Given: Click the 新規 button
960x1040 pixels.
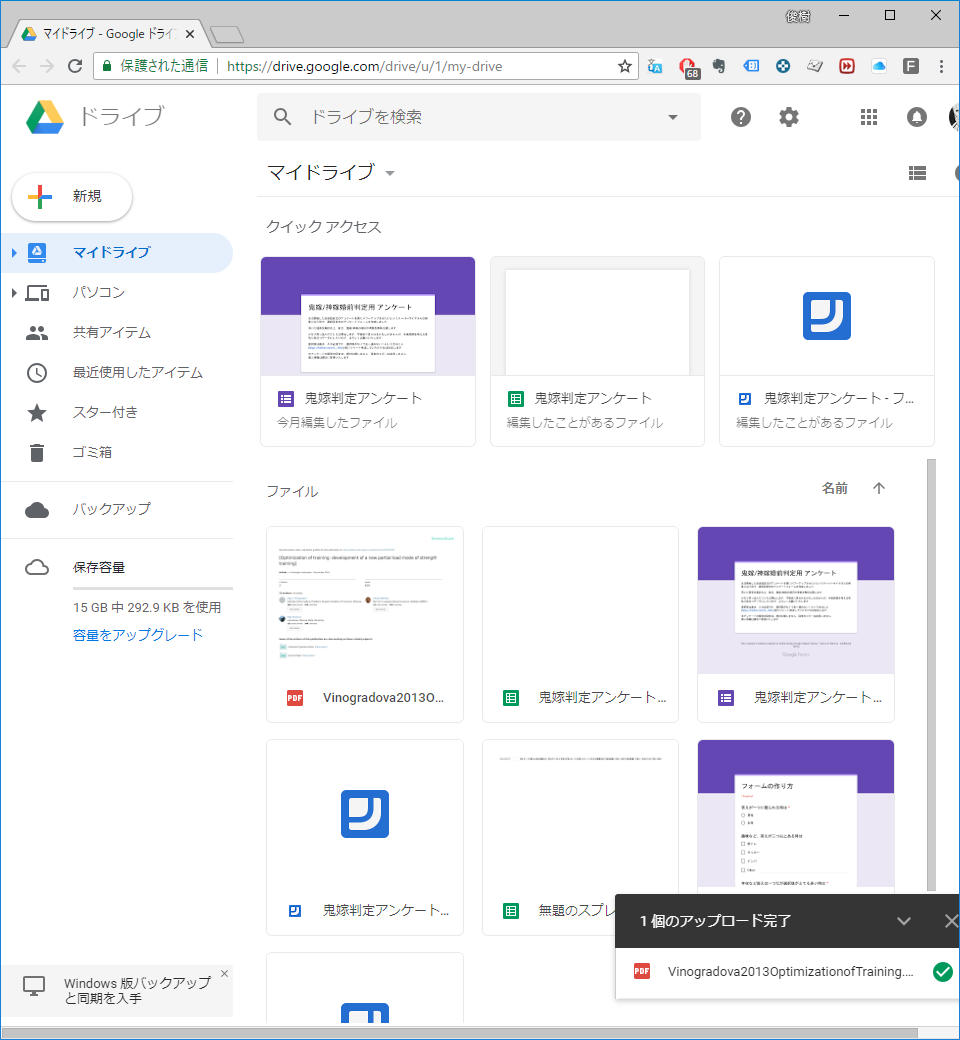Looking at the screenshot, I should pos(72,196).
